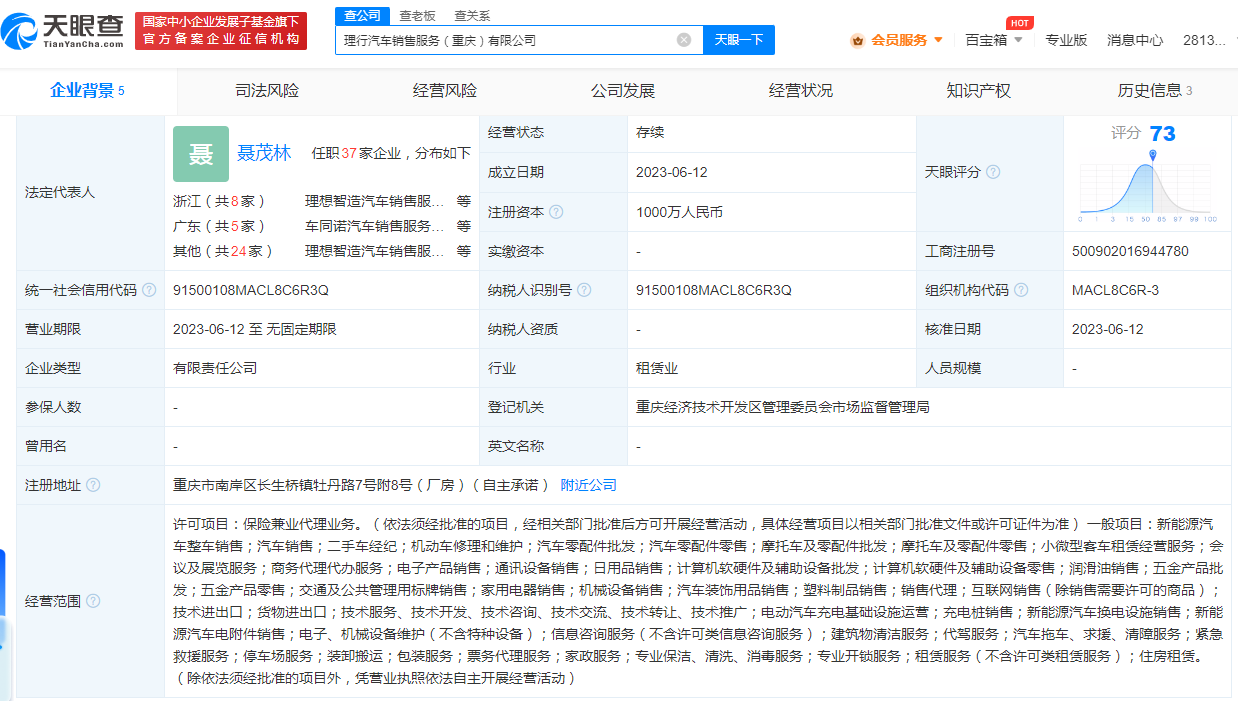Open the TianYanCha logo home link
The image size is (1238, 701).
tap(63, 31)
